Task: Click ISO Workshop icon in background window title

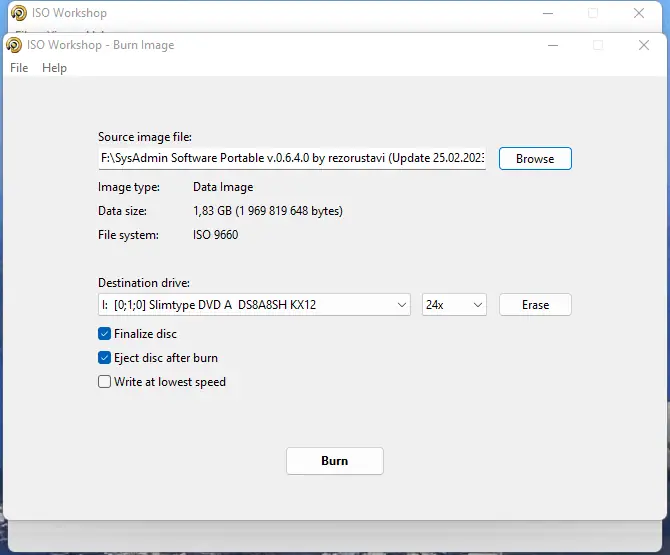Action: point(19,13)
